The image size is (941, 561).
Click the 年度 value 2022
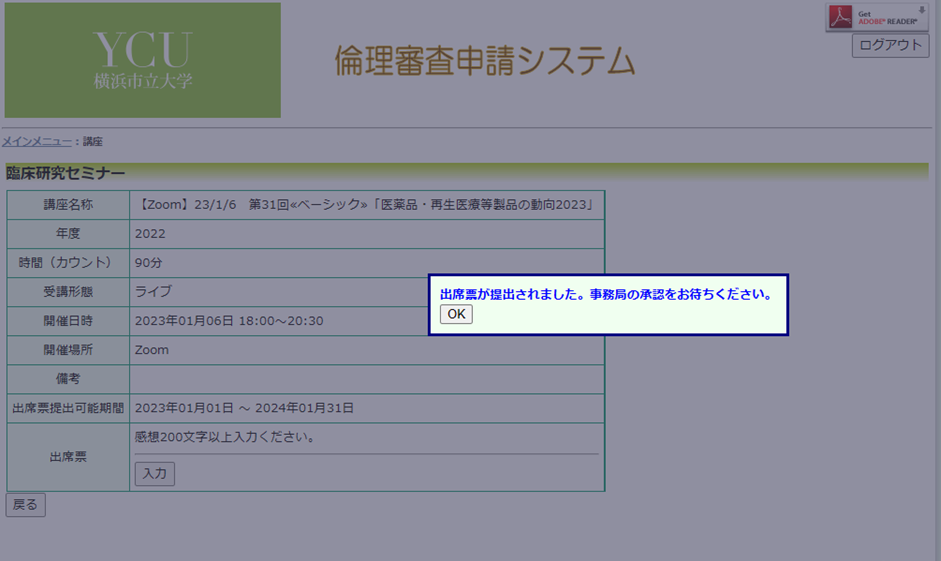[150, 234]
